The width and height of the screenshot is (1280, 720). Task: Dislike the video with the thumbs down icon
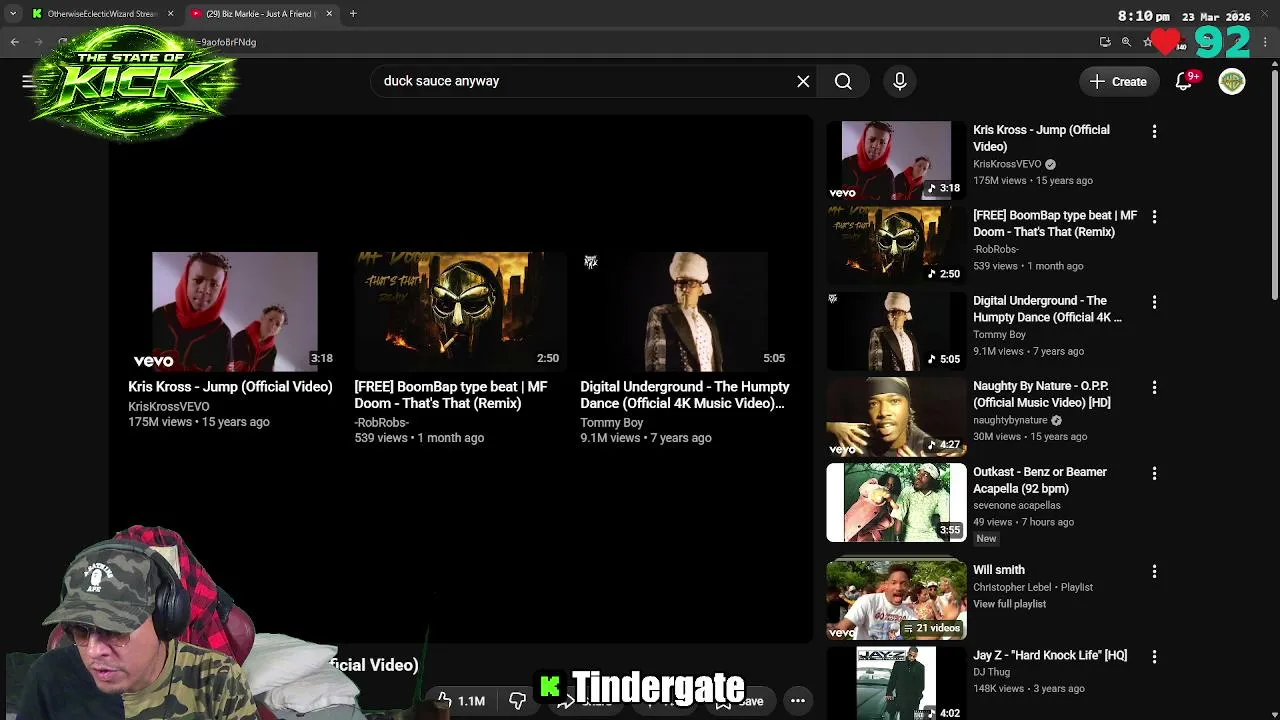click(517, 701)
